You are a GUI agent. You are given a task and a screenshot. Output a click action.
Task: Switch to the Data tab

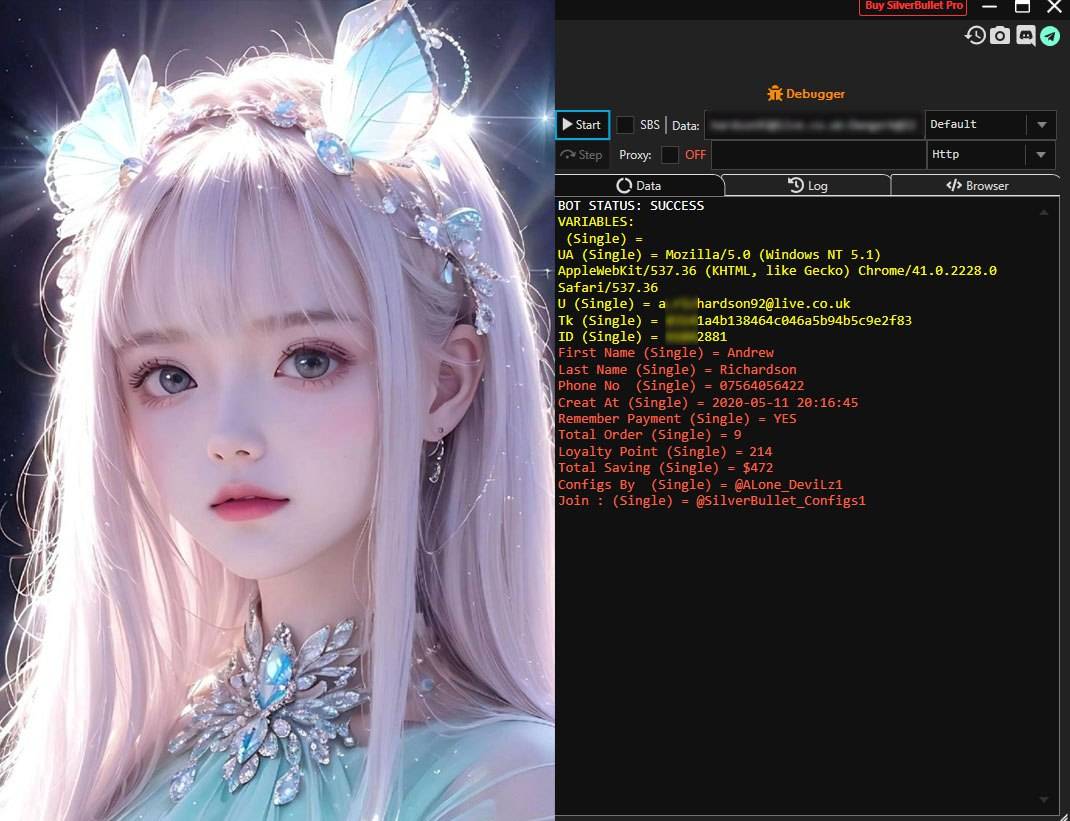(639, 186)
